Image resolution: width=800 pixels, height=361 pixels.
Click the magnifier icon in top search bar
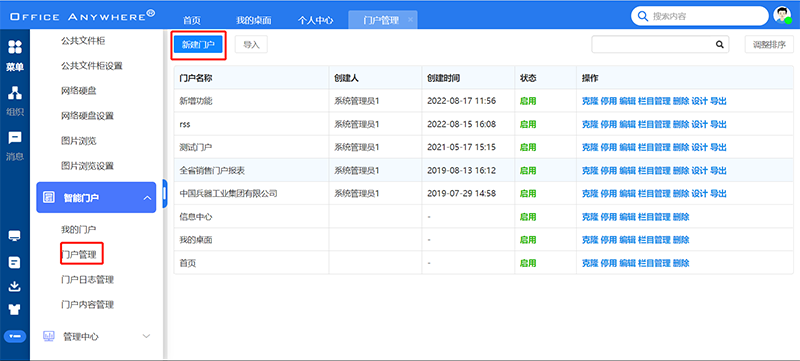point(643,16)
